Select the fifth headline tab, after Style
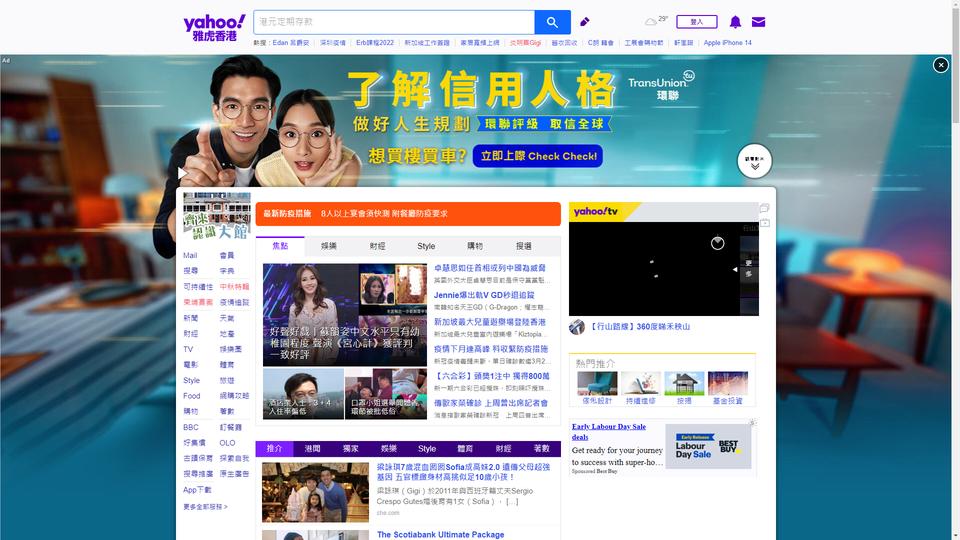The width and height of the screenshot is (960, 540). (x=475, y=246)
